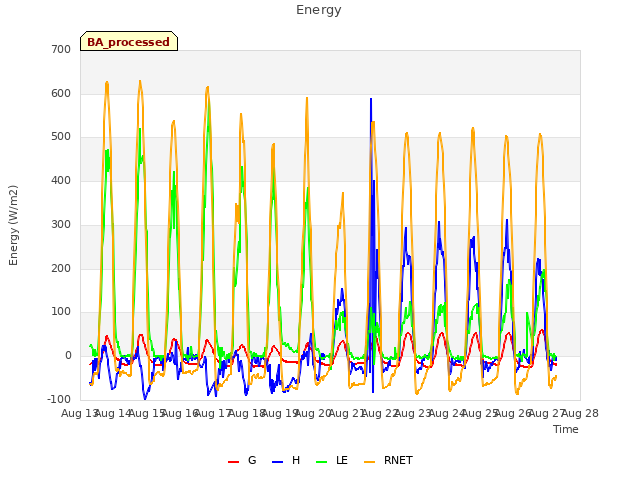
Task: Click the 700 y-axis tick label
Action: pos(61,50)
